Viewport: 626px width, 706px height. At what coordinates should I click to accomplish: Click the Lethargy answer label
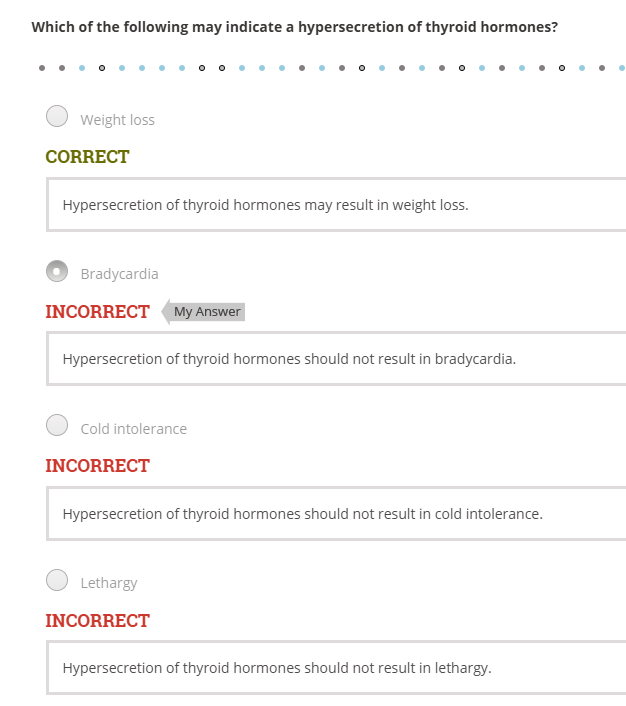tap(109, 583)
